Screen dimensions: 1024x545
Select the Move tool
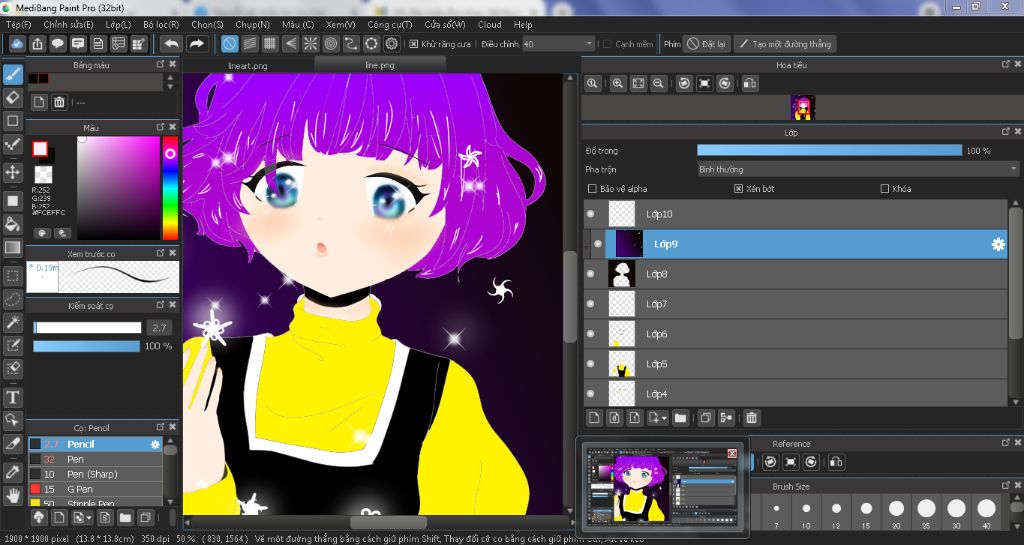pyautogui.click(x=13, y=172)
